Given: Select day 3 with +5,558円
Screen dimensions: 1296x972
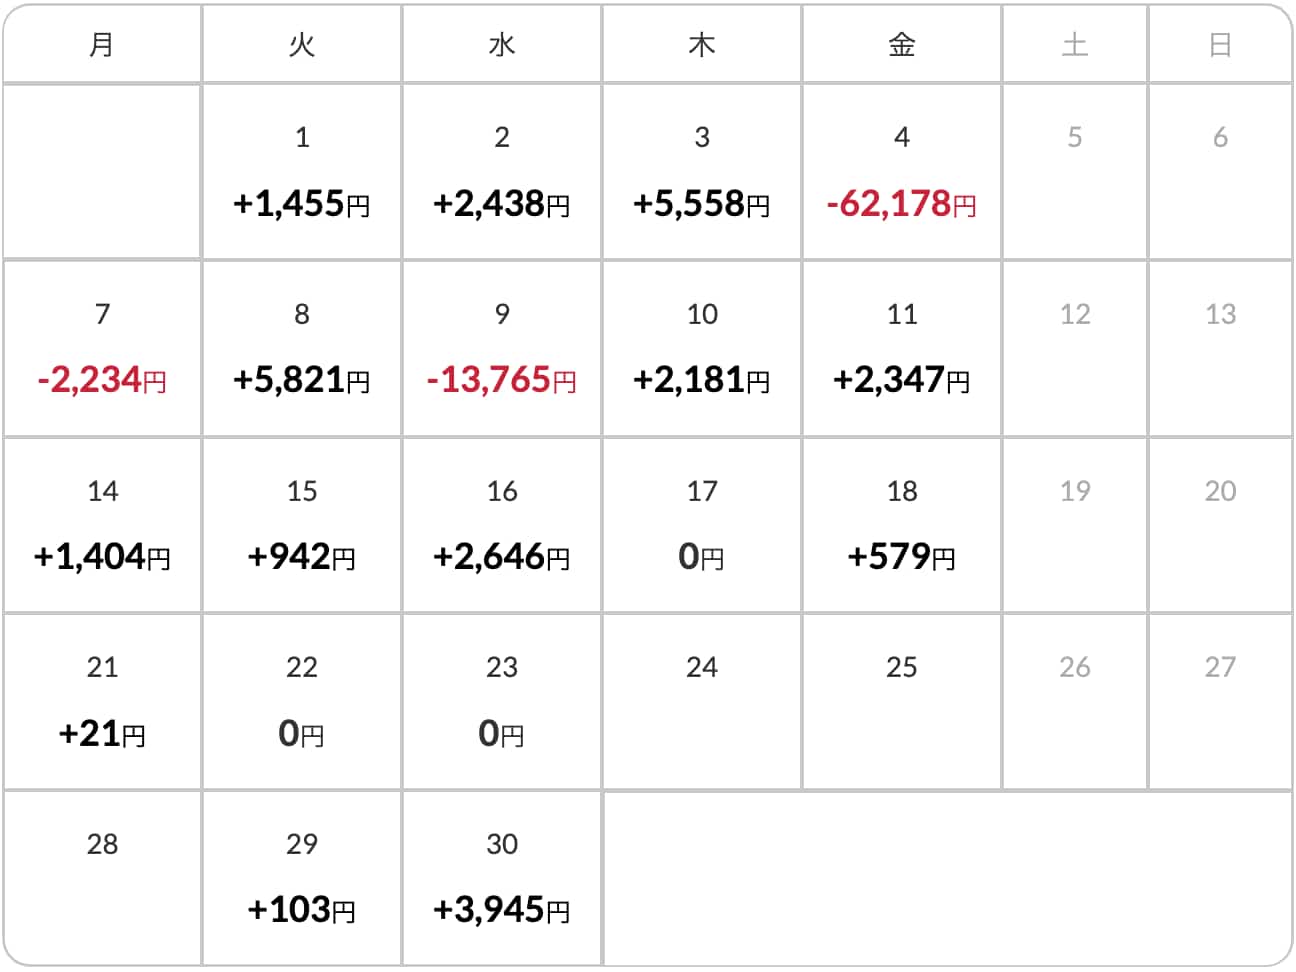Looking at the screenshot, I should (702, 172).
